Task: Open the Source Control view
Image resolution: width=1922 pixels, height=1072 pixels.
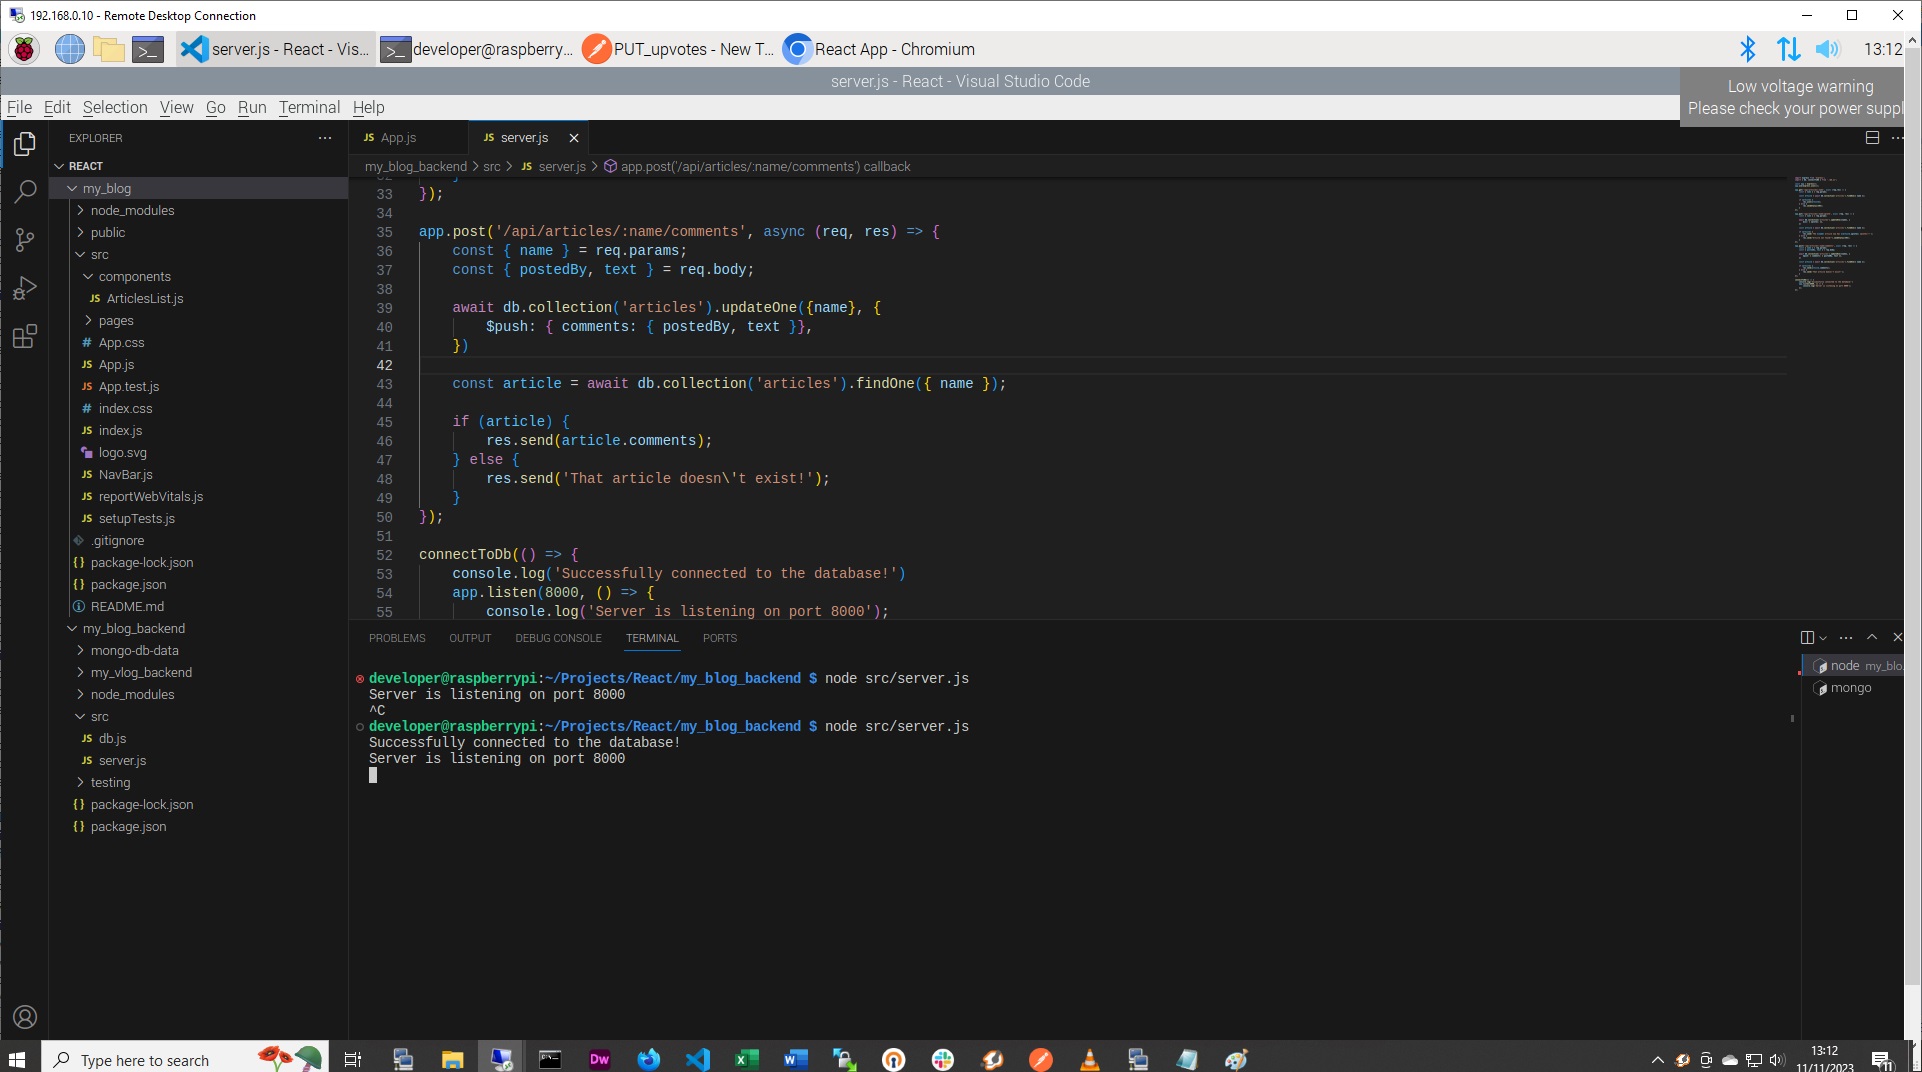Action: click(x=25, y=240)
